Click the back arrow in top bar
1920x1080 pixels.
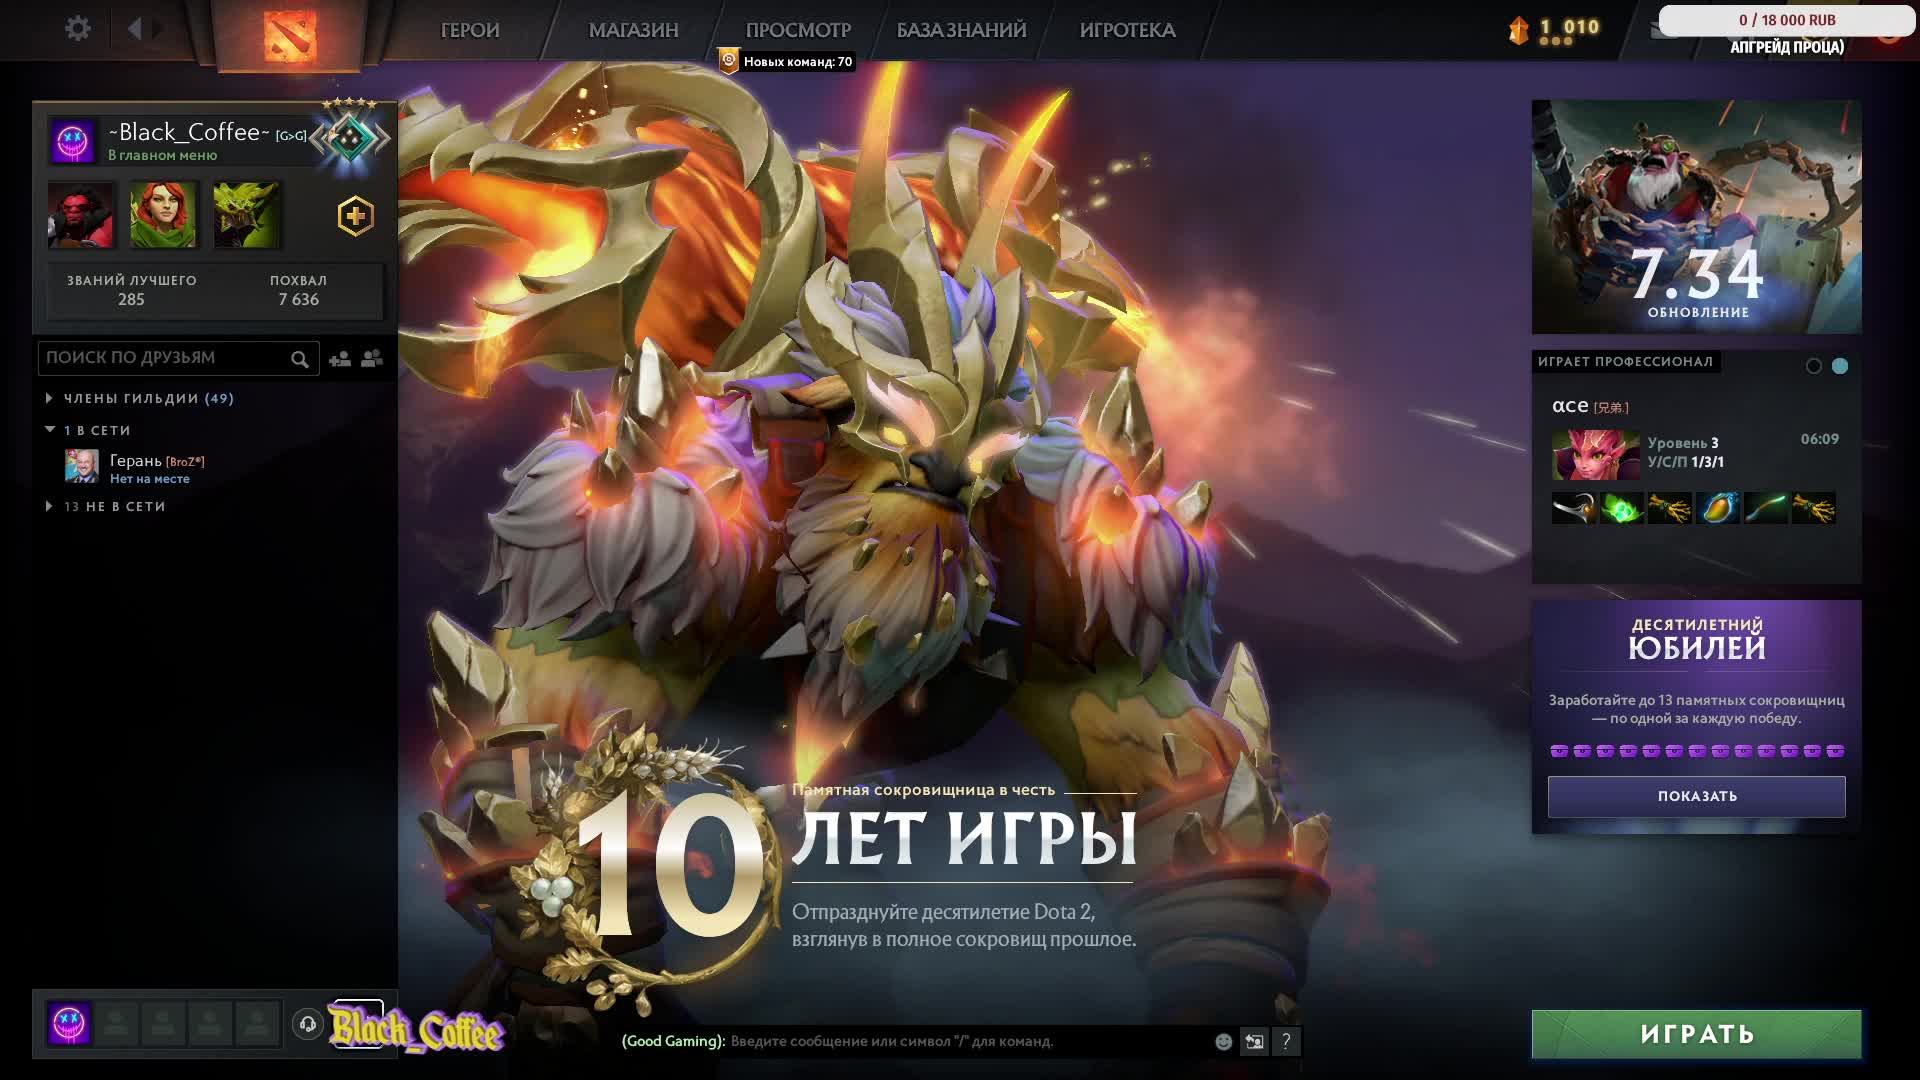(135, 29)
